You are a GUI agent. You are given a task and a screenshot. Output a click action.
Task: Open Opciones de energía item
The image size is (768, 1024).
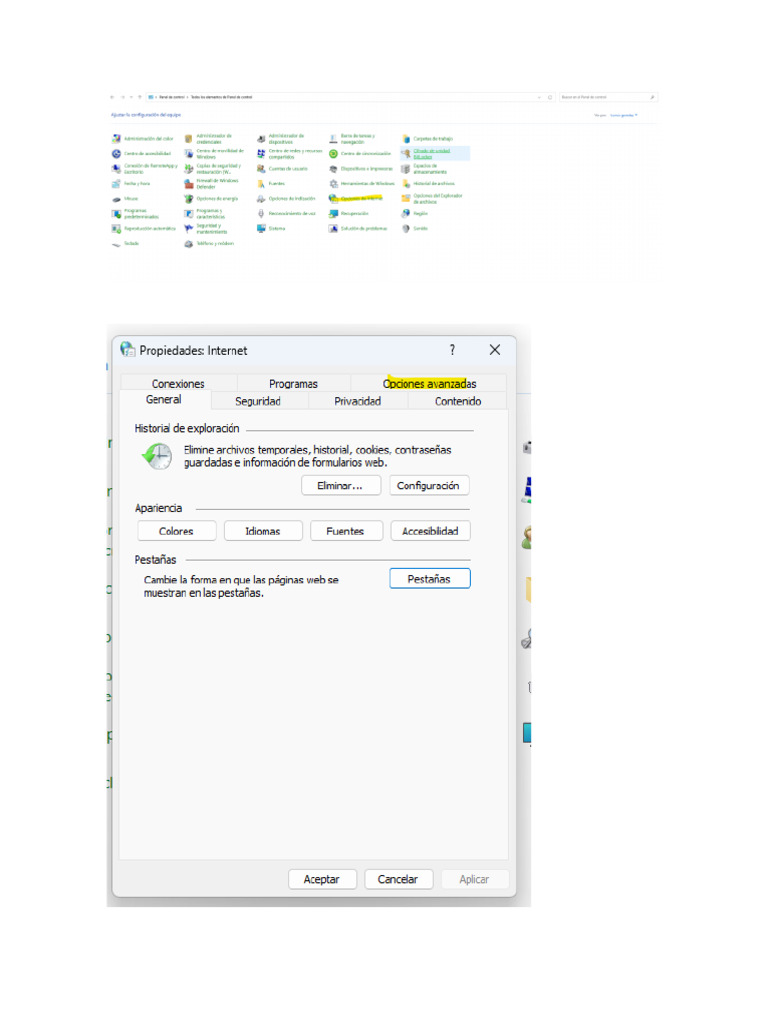click(216, 199)
